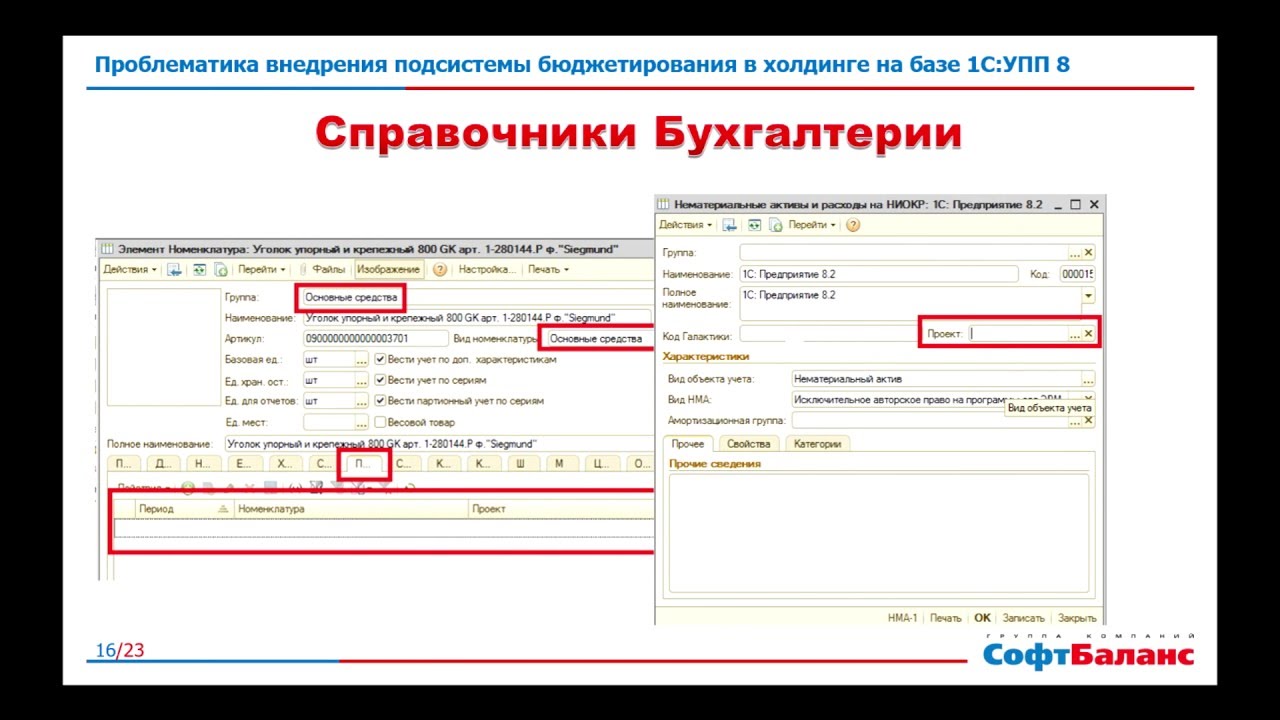This screenshot has width=1280, height=720.
Task: Click the document-copy toolbar icon in Номенклатура window
Action: 220,270
